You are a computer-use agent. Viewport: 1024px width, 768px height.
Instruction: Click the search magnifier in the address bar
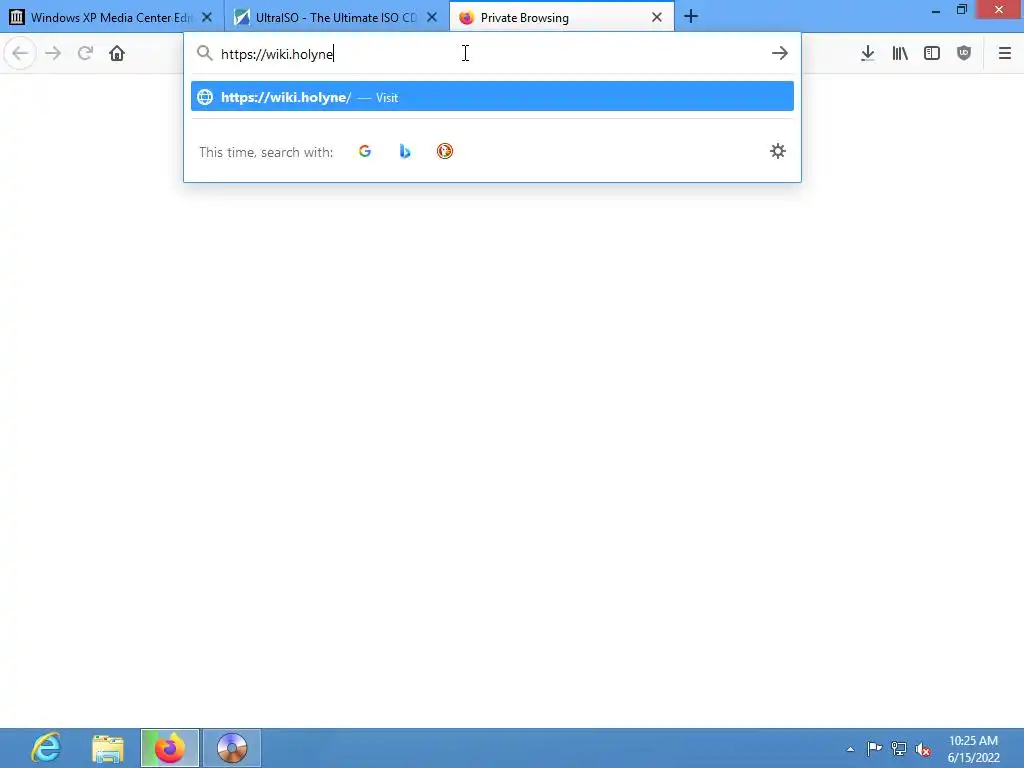(204, 53)
